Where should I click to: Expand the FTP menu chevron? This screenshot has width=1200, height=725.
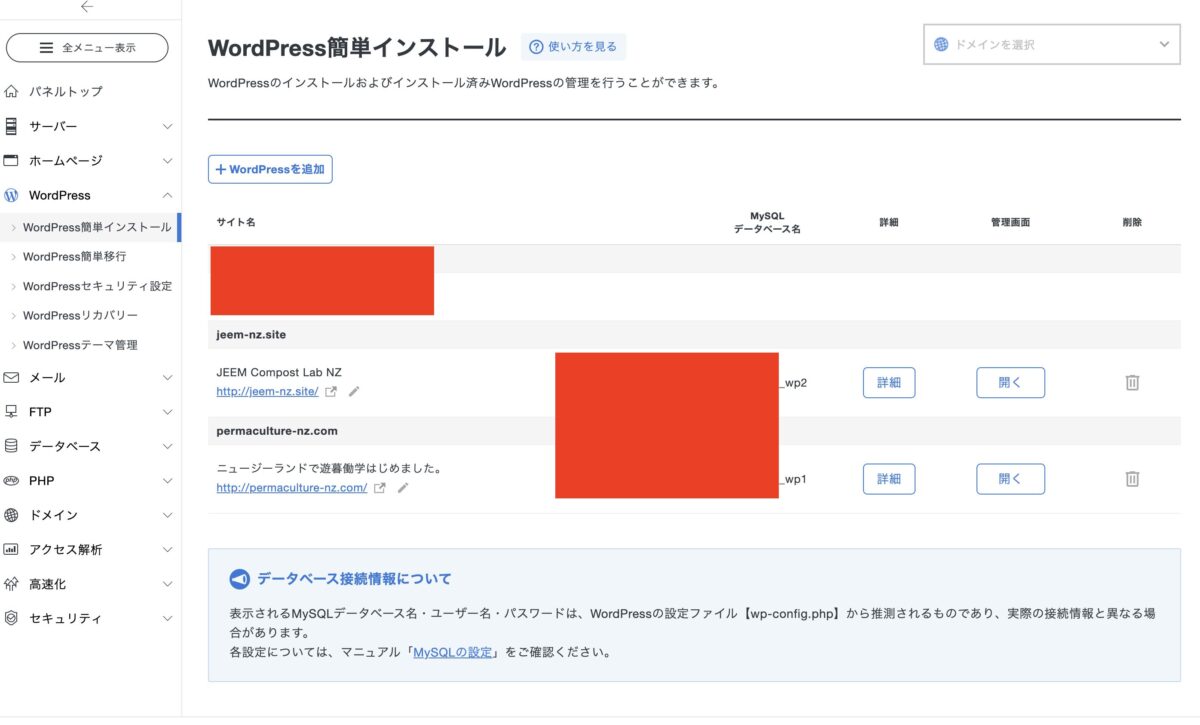coord(167,411)
